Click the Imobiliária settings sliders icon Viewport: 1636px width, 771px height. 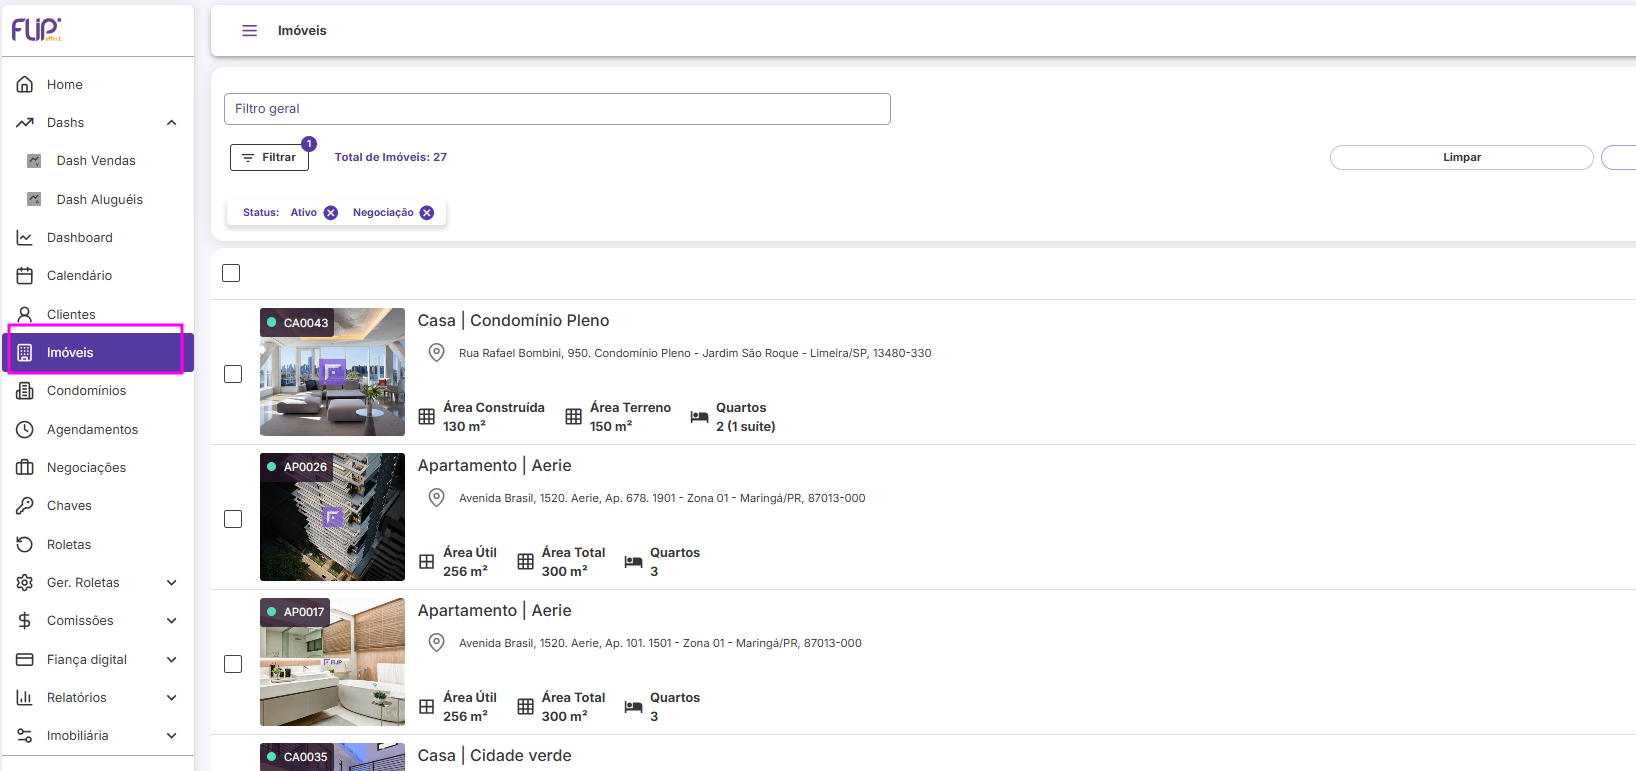tap(25, 736)
